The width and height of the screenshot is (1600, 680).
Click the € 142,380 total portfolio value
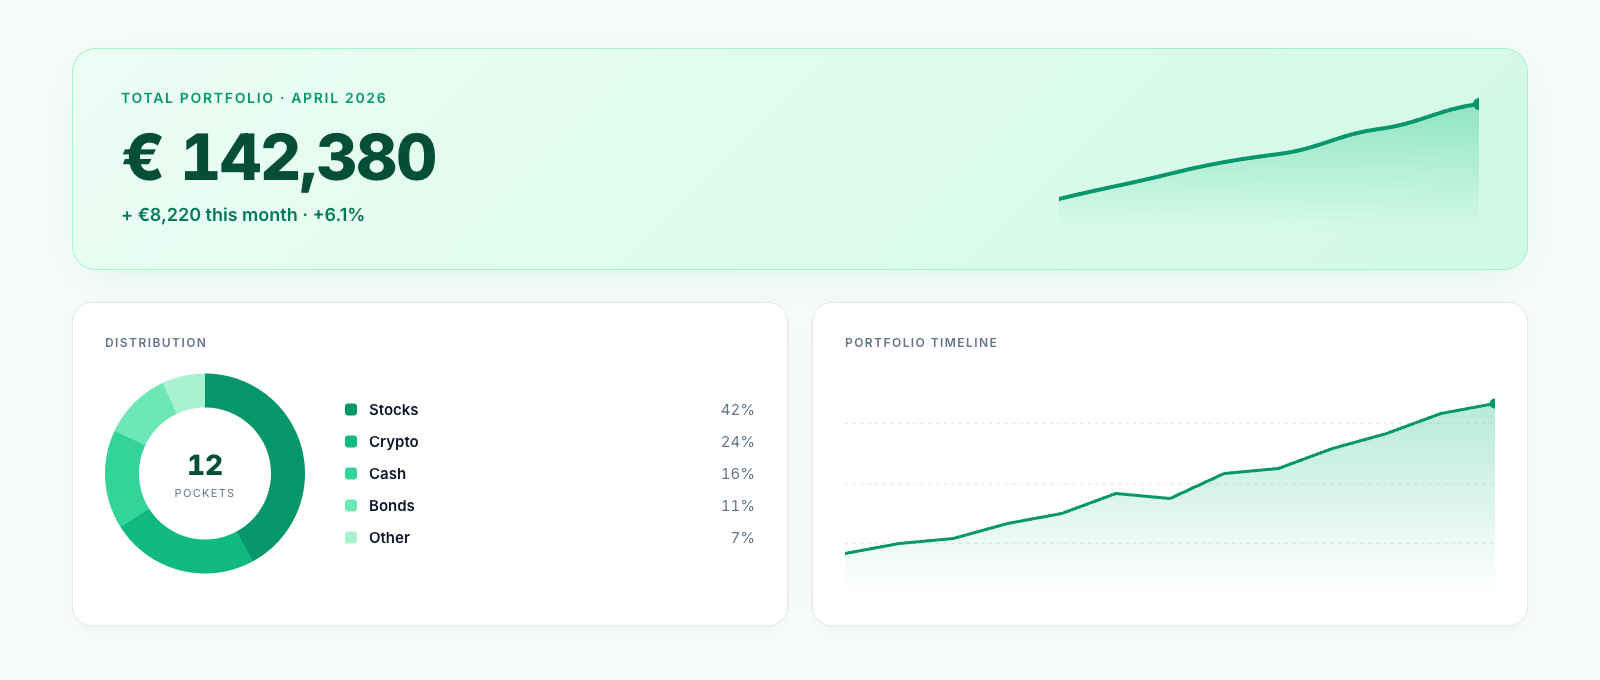[x=279, y=157]
